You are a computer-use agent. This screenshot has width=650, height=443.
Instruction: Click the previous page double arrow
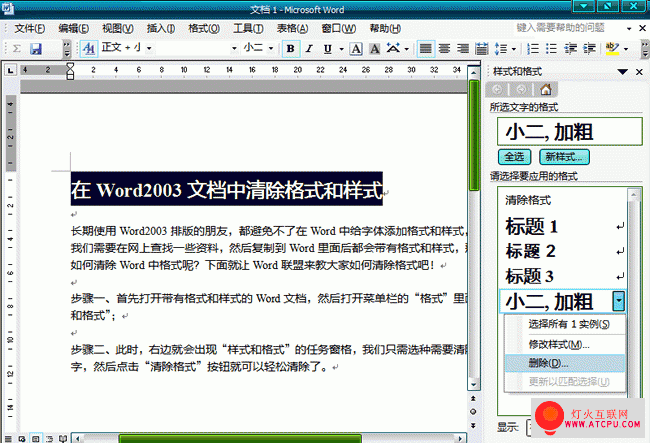[473, 398]
